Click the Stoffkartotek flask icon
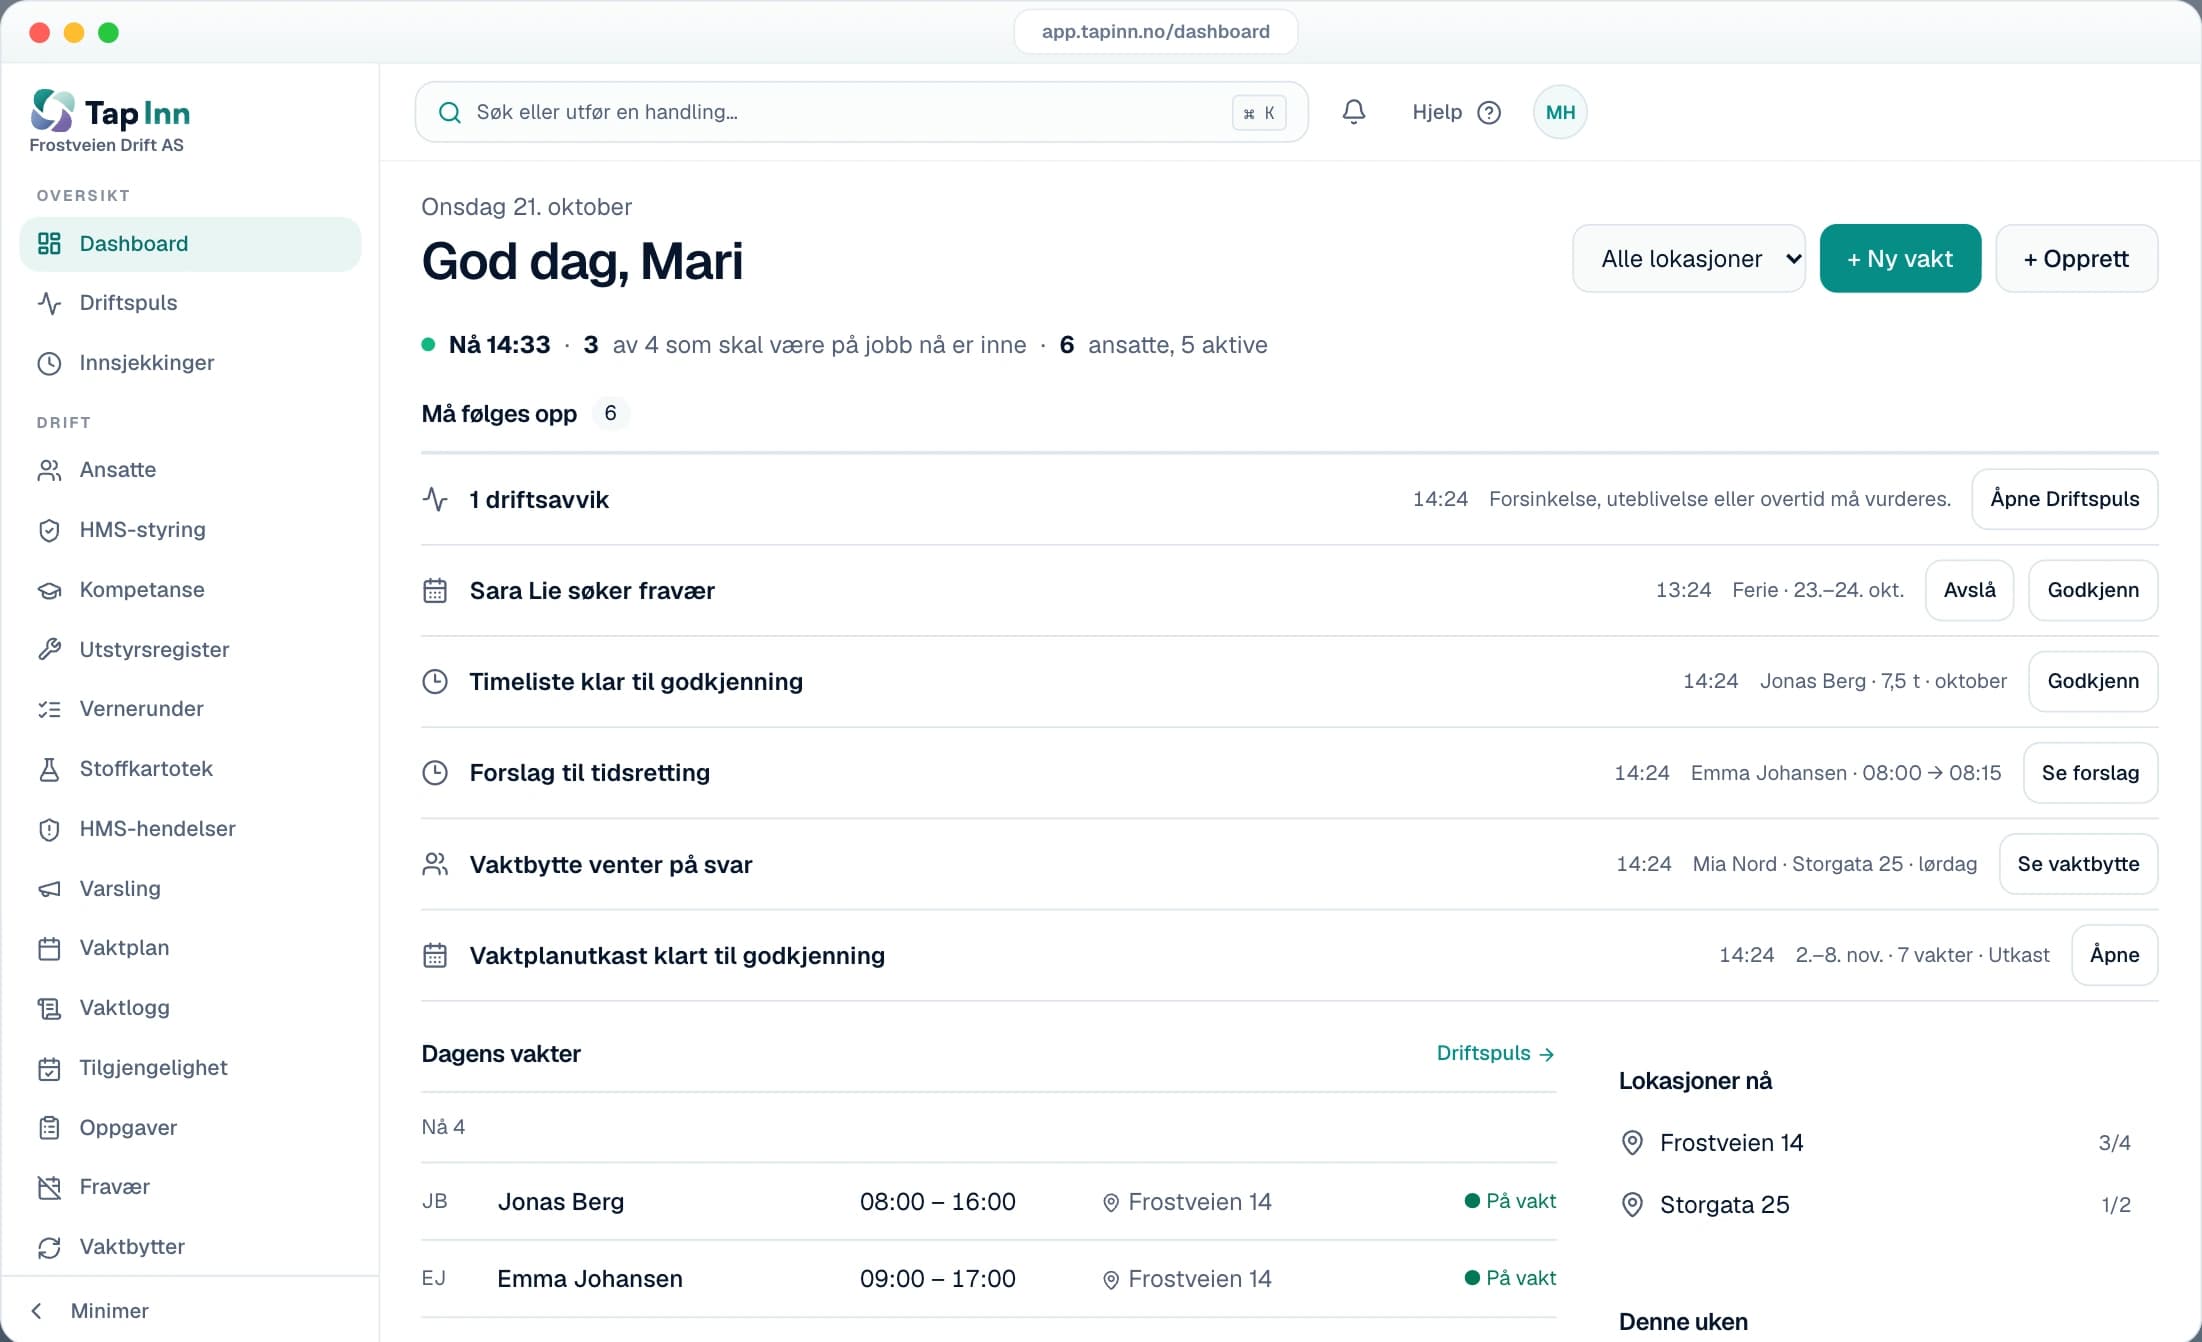The height and width of the screenshot is (1342, 2202). click(49, 769)
